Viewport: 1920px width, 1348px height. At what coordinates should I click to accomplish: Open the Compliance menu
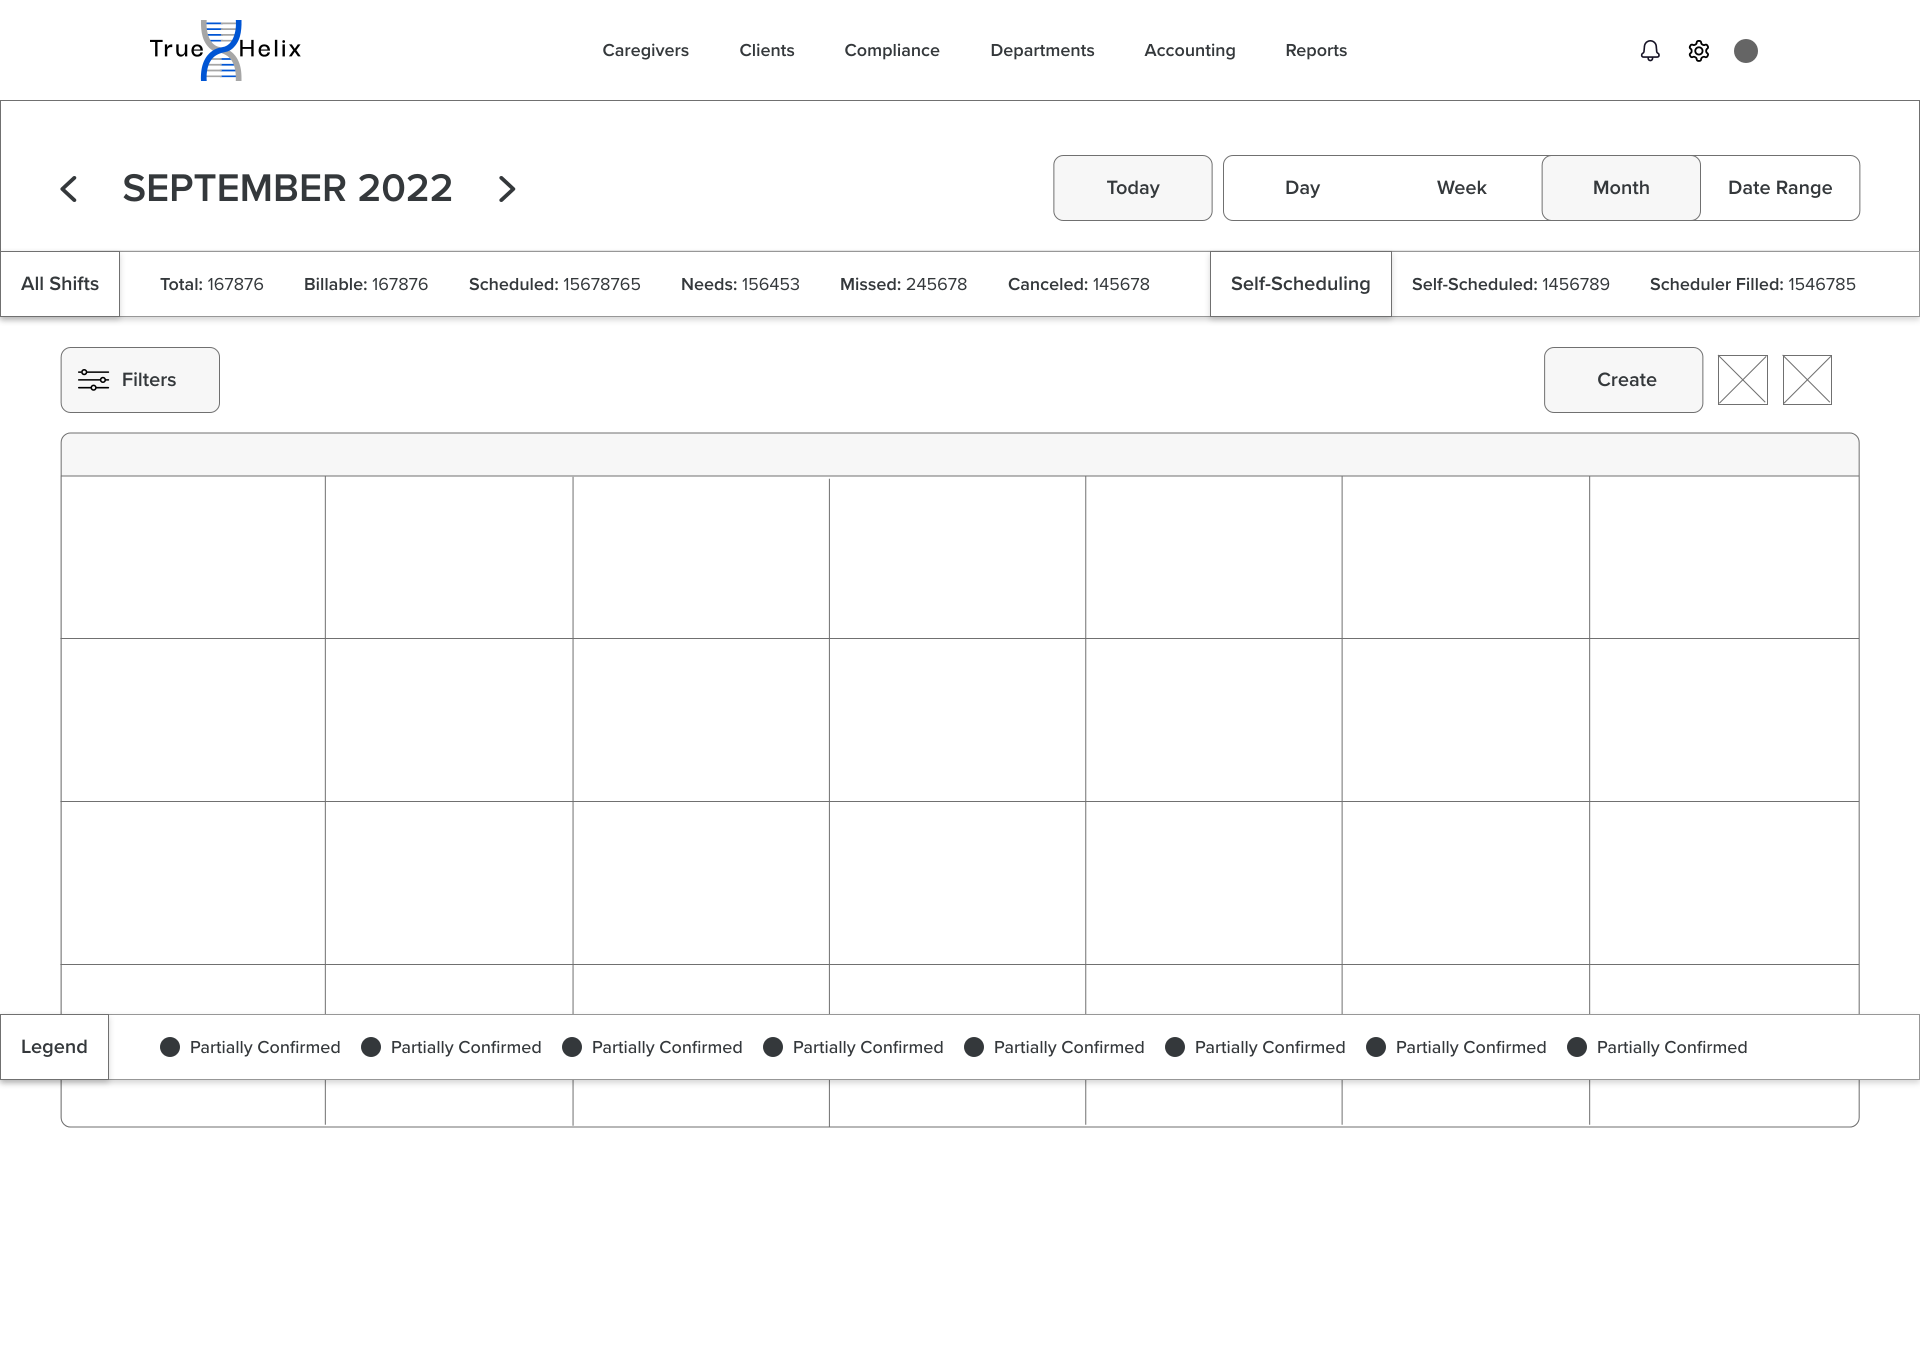coord(892,50)
